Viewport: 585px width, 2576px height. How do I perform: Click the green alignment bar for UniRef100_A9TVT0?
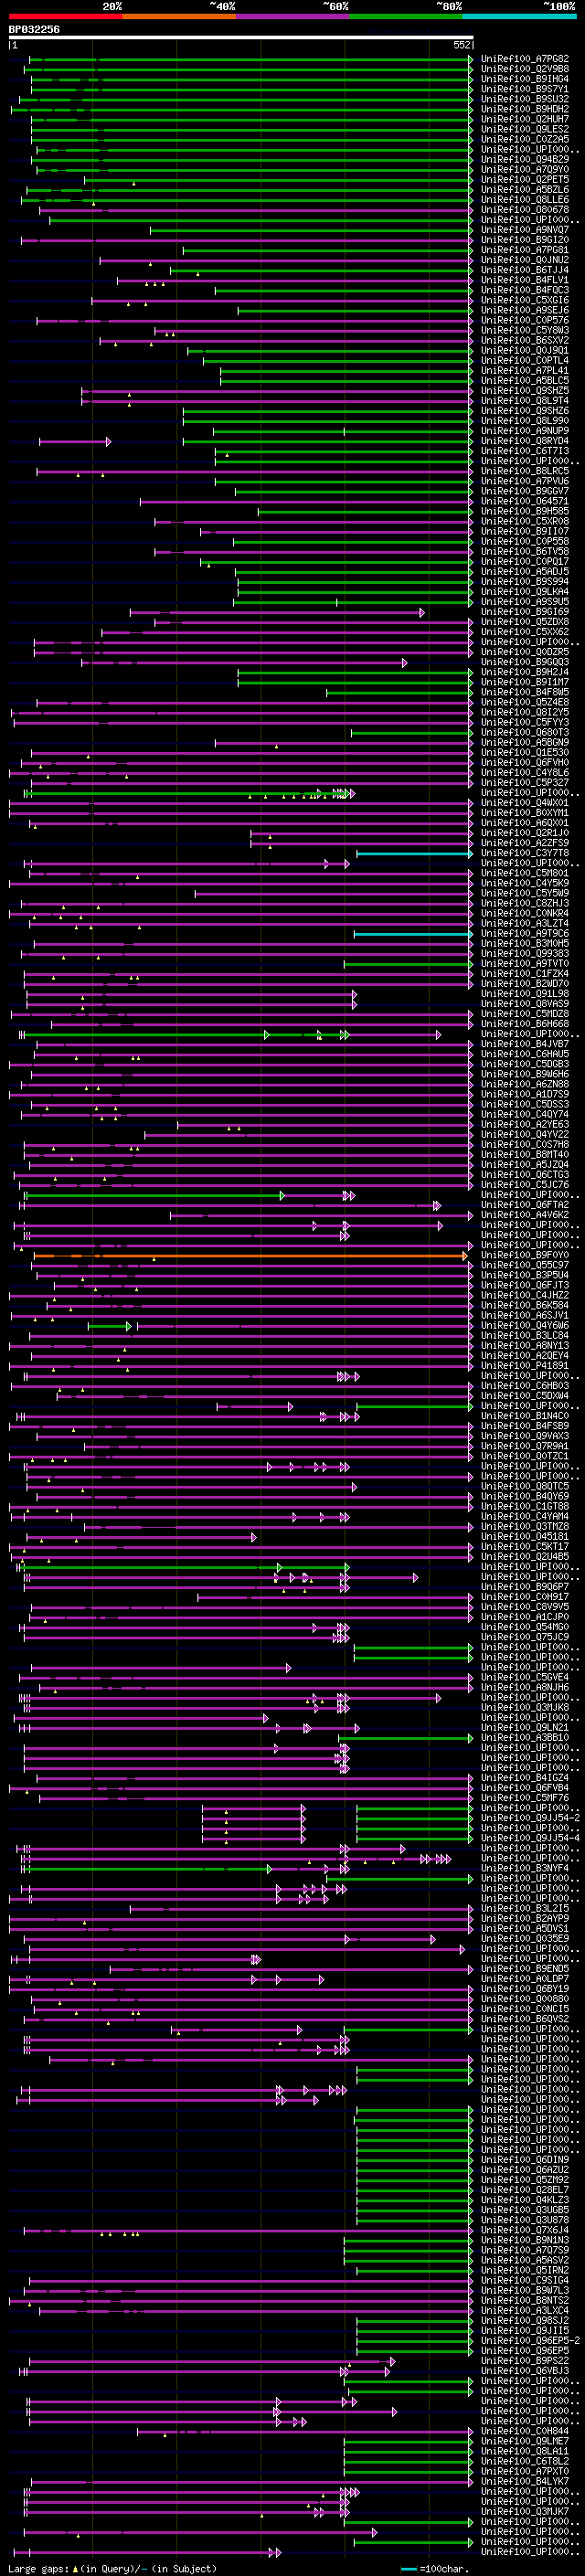(x=408, y=964)
